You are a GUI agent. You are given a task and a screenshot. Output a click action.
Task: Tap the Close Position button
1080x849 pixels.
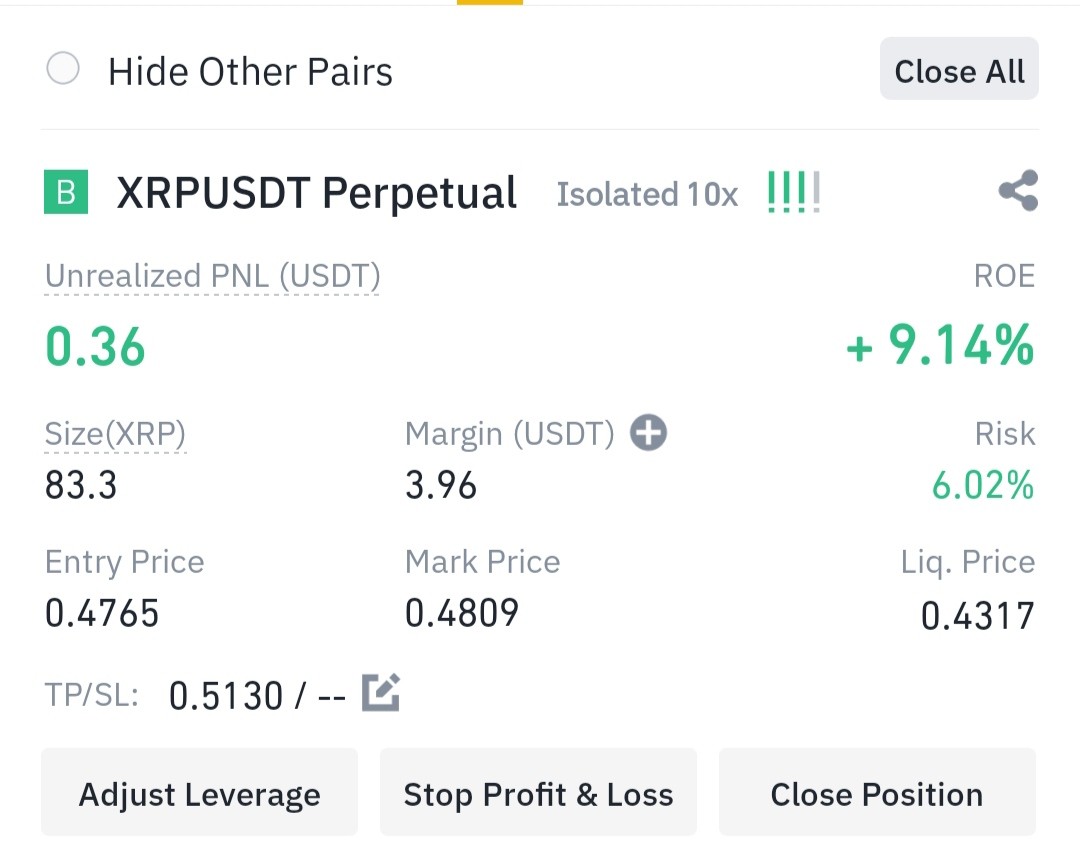coord(877,793)
